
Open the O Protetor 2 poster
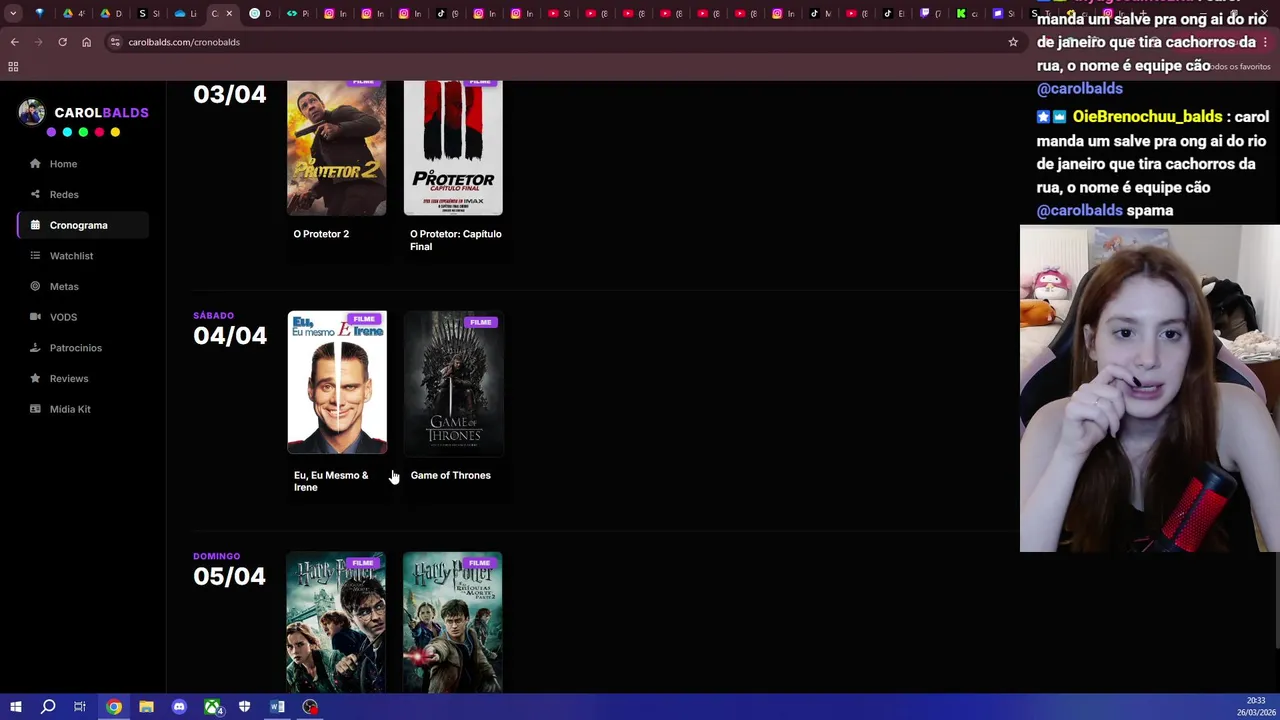[337, 148]
